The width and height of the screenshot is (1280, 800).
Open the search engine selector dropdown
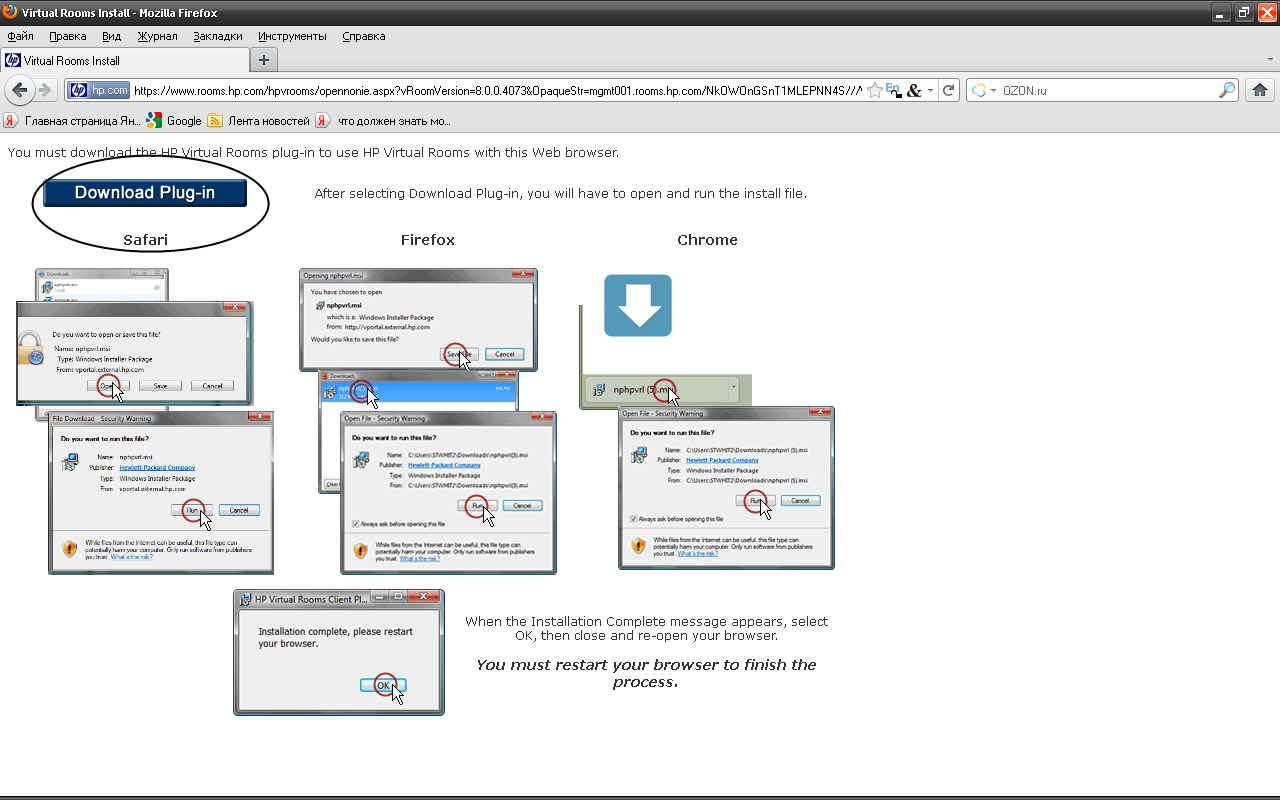coord(984,90)
